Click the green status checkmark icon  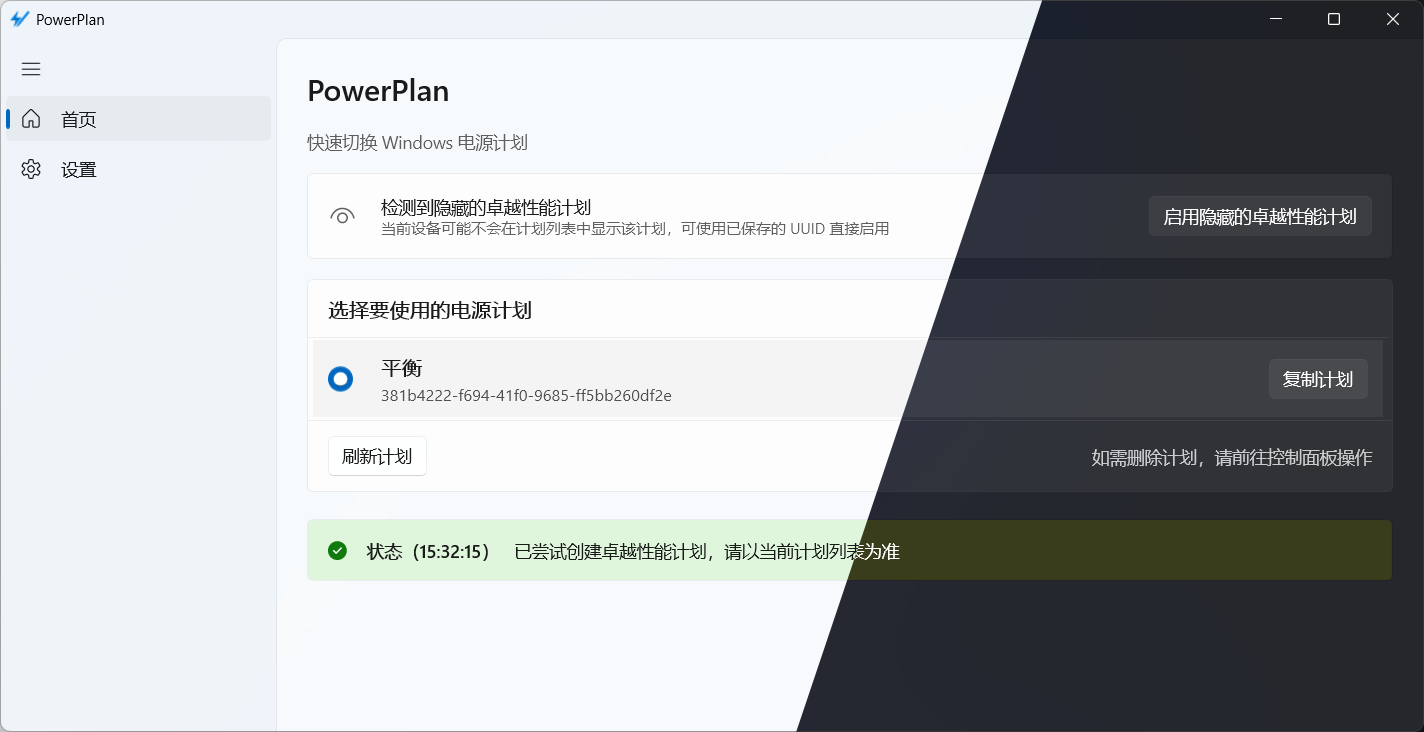click(x=338, y=551)
